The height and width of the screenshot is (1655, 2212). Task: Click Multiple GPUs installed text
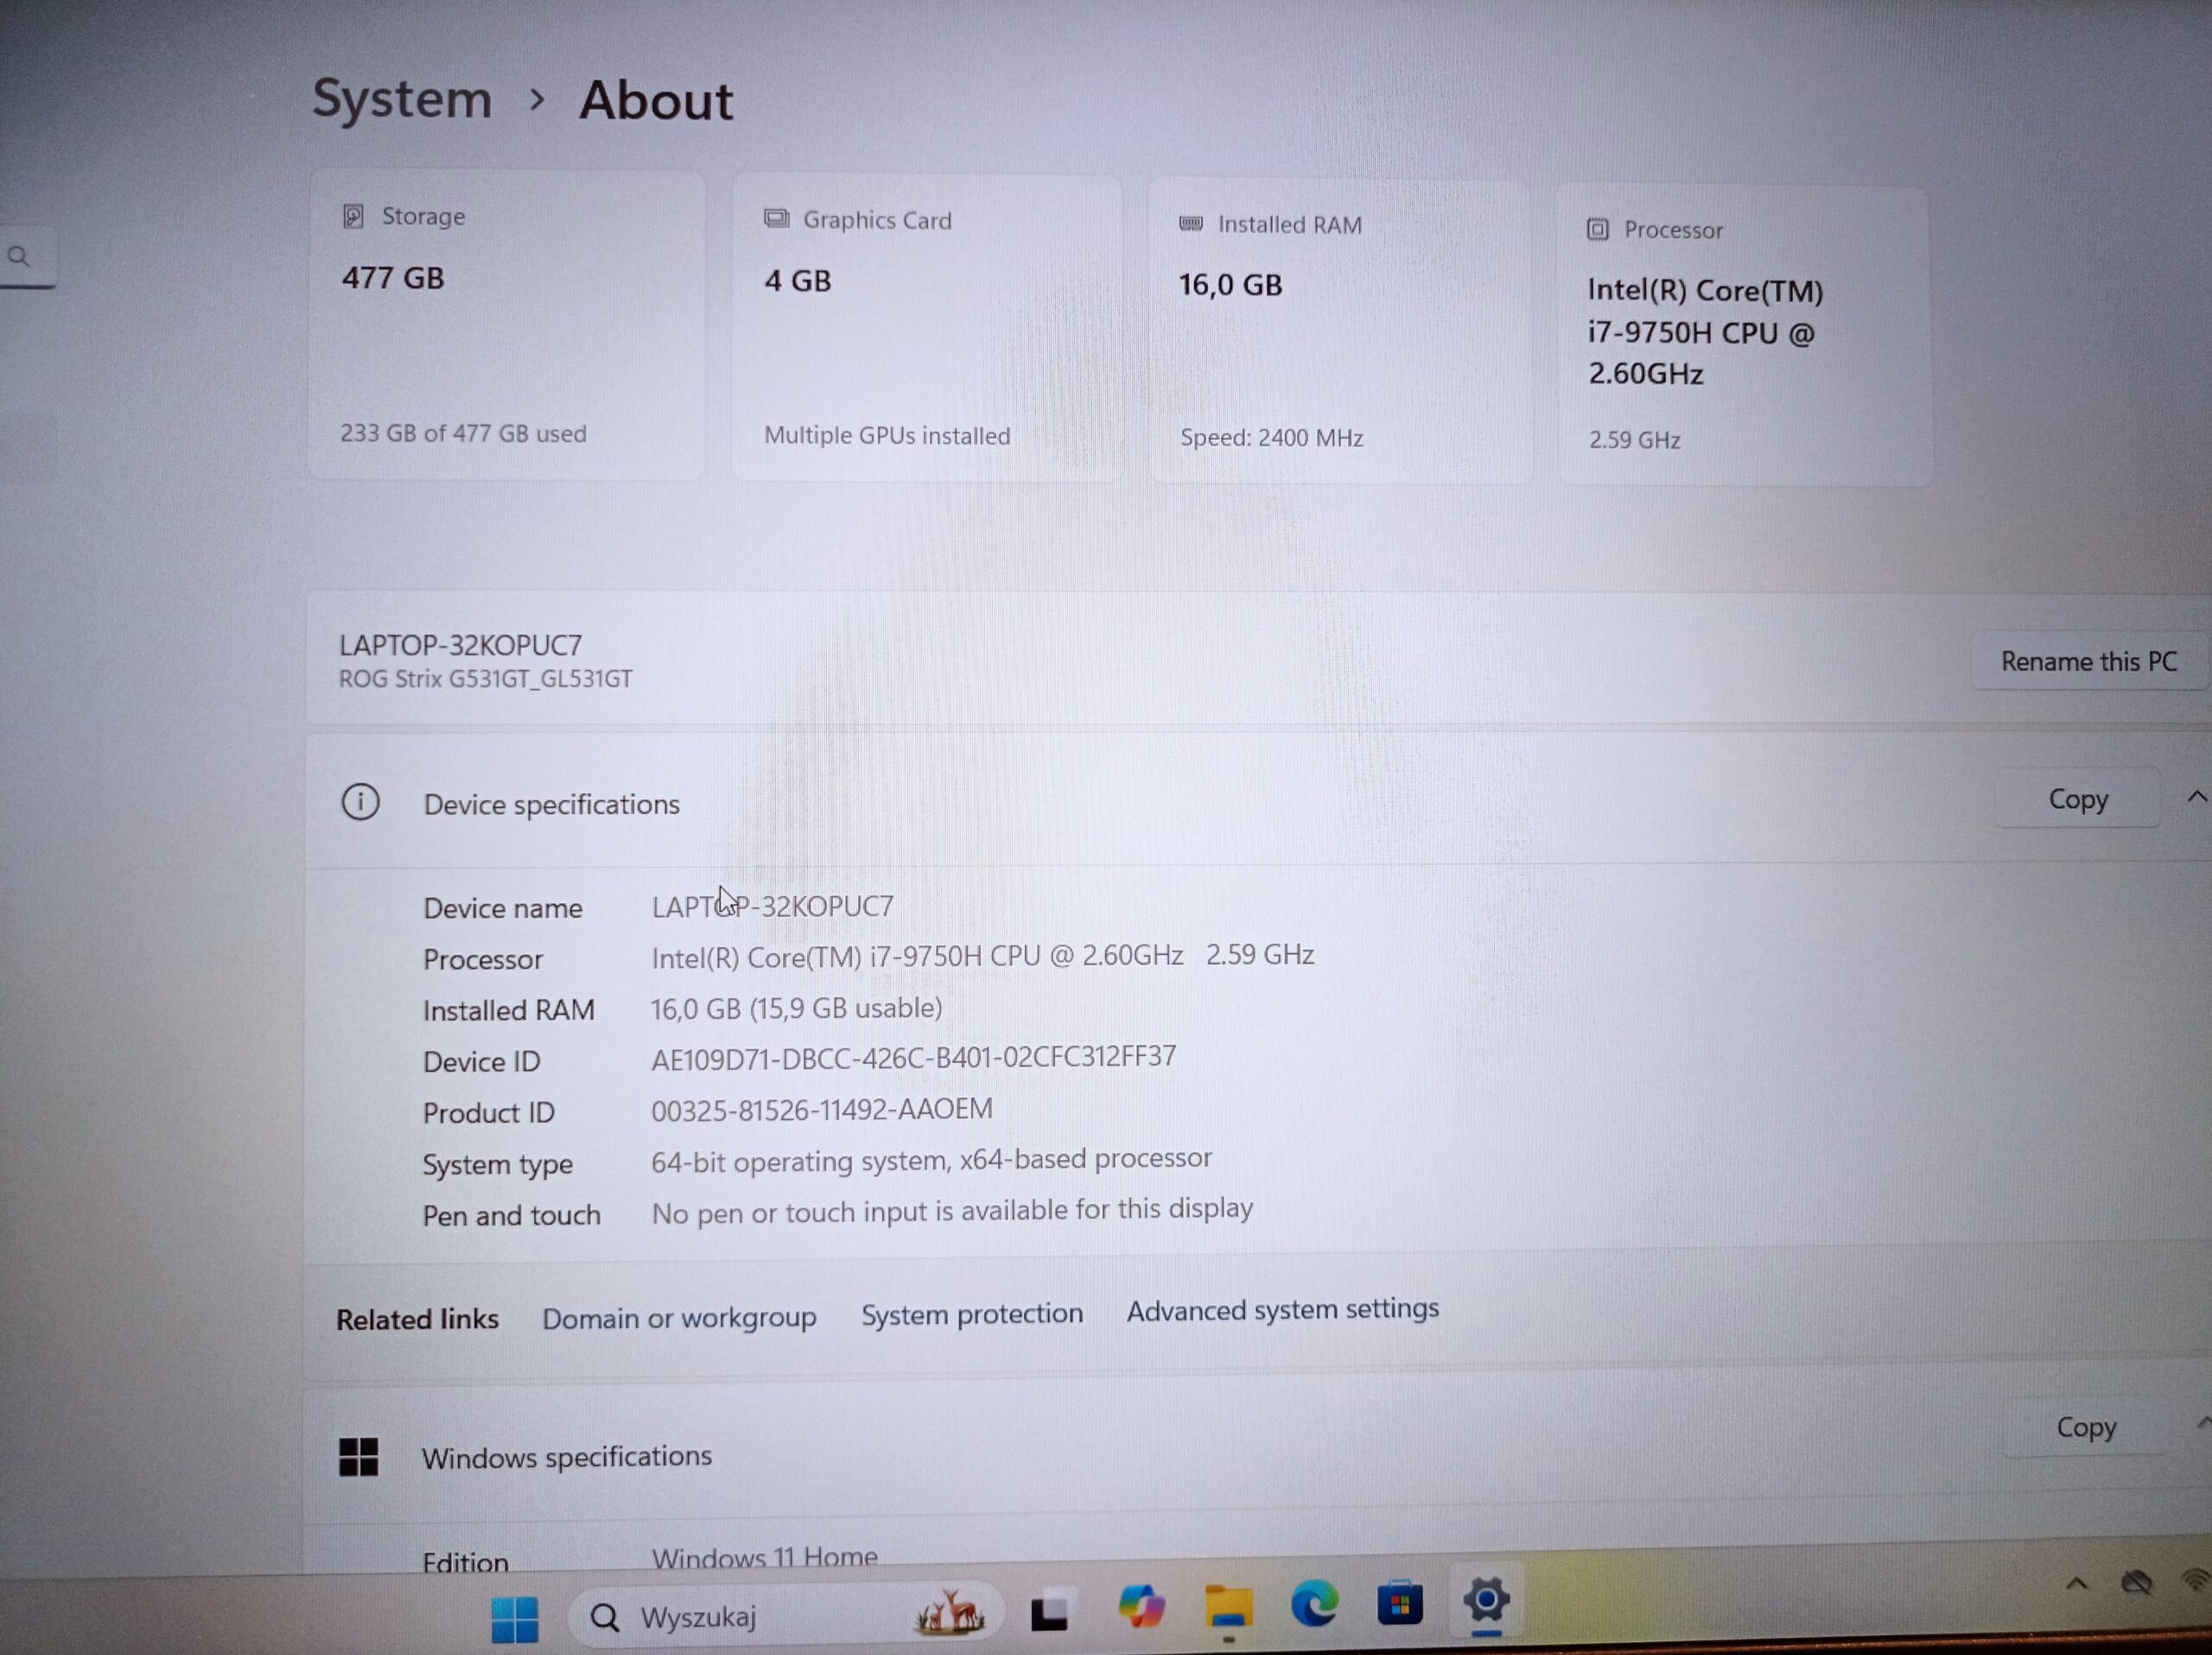887,435
